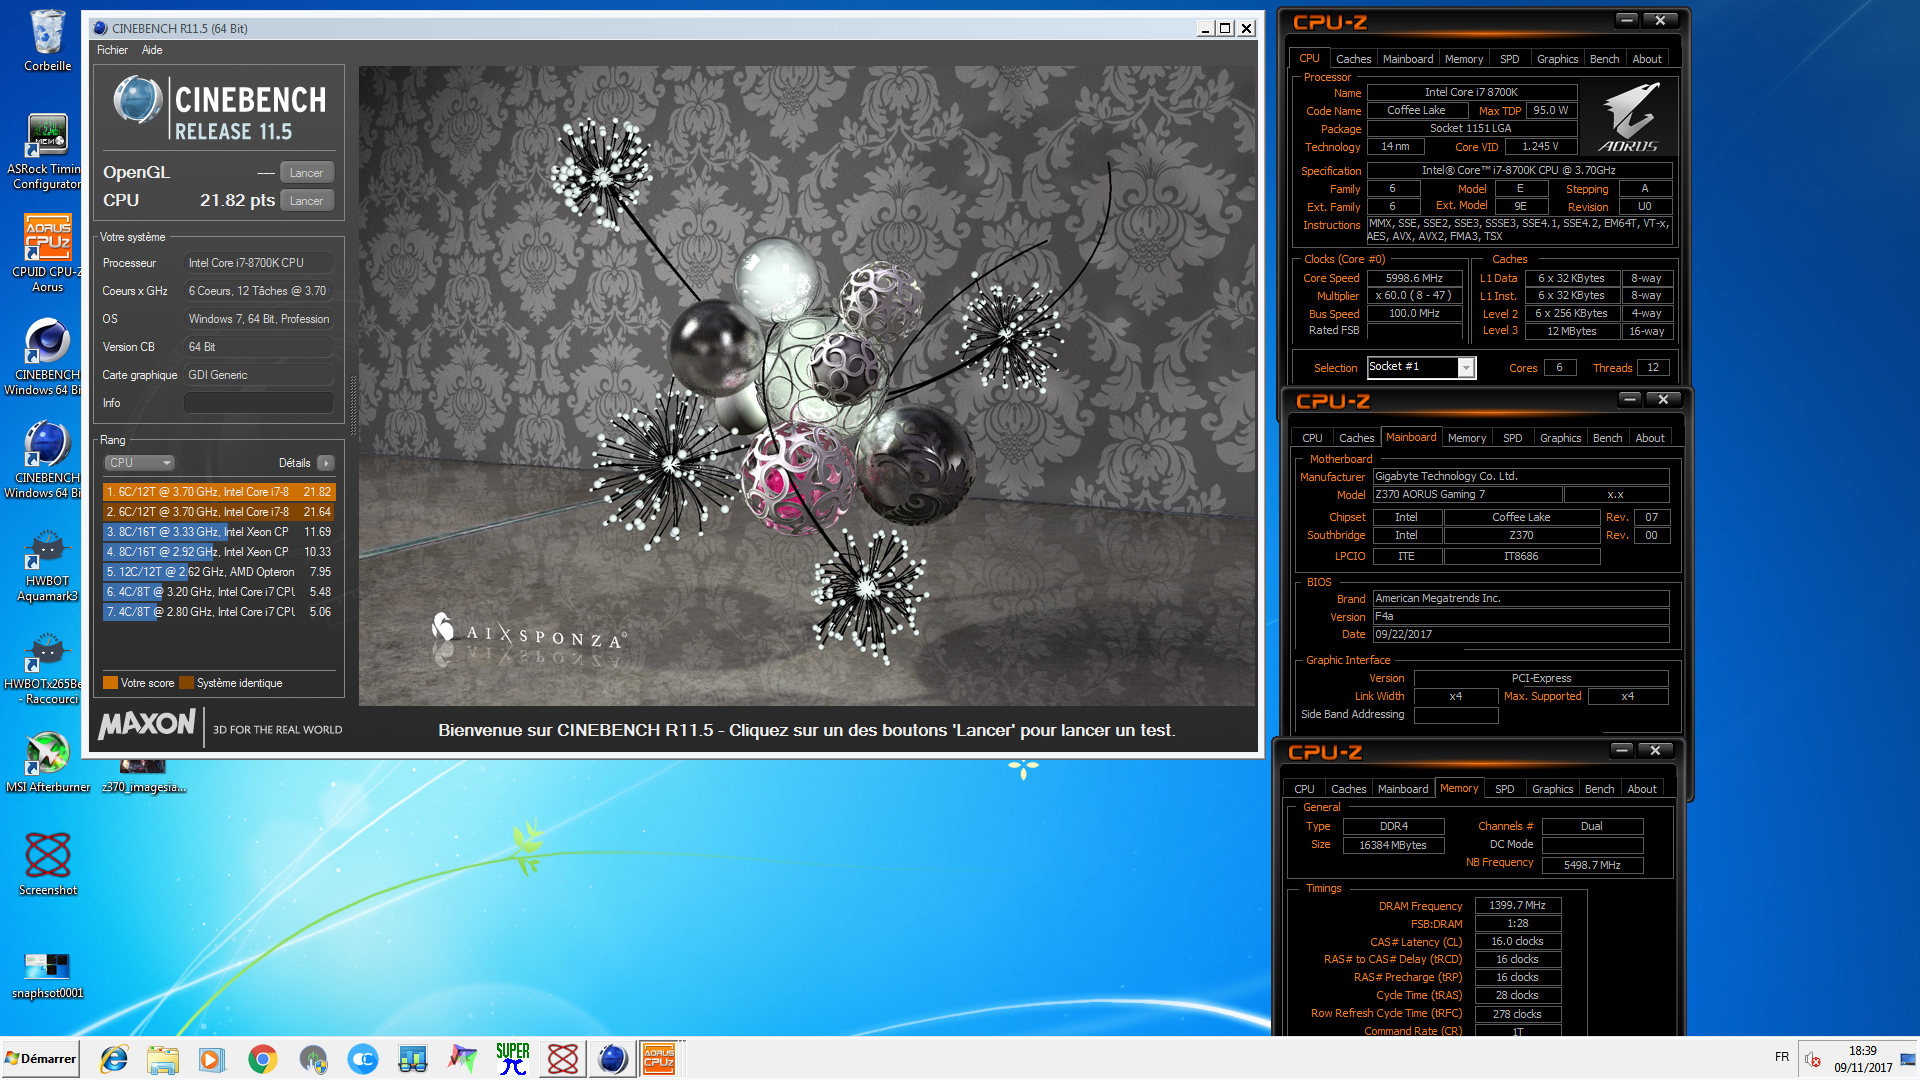Select ranking row 1 with score 21.82
Screen dimensions: 1920x1080
218,492
